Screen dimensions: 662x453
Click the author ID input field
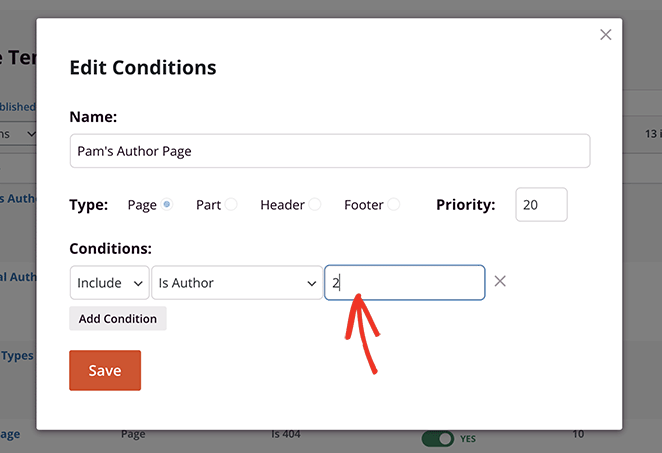pos(405,283)
